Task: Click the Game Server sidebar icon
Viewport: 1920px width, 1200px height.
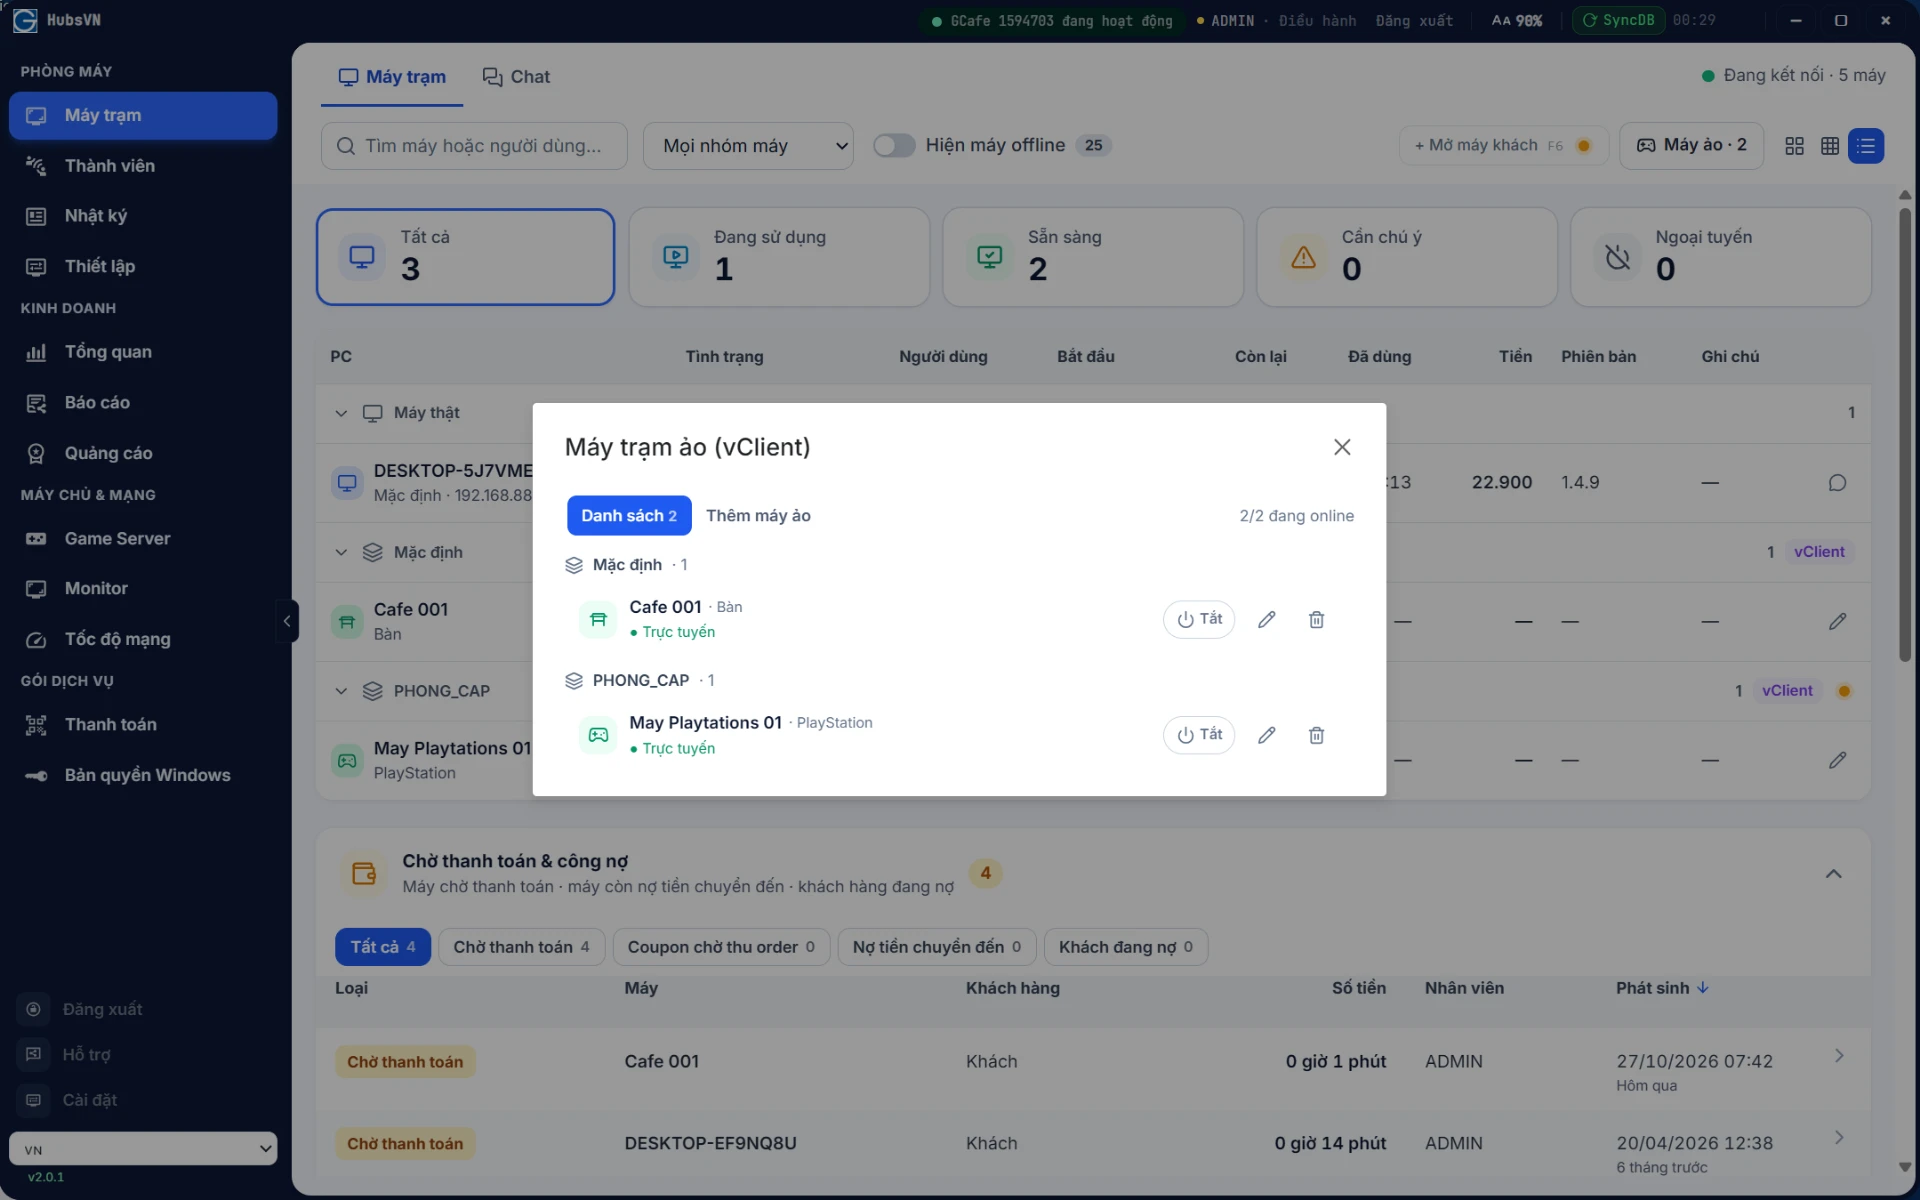Action: (x=36, y=538)
